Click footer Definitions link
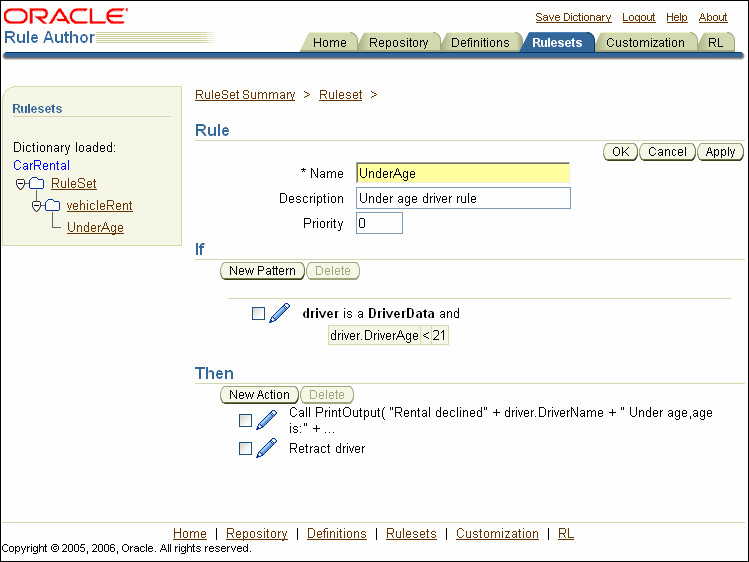The width and height of the screenshot is (749, 562). (x=337, y=533)
